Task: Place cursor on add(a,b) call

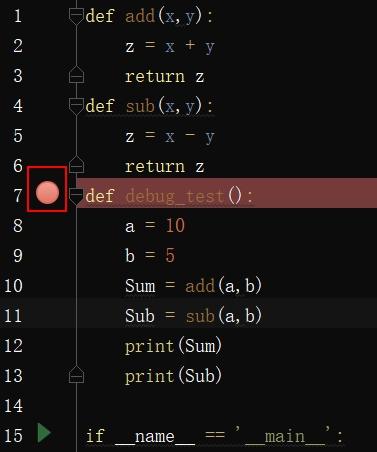Action: pos(223,286)
